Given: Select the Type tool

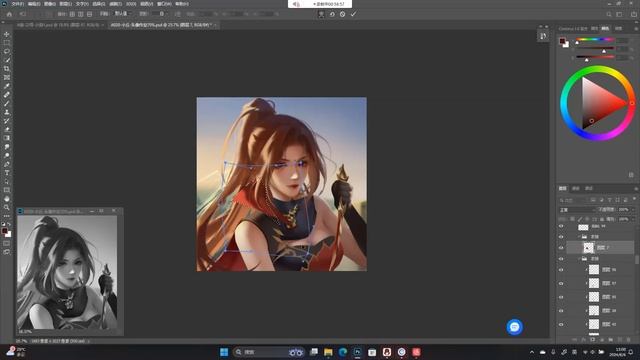Looking at the screenshot, I should [x=7, y=173].
